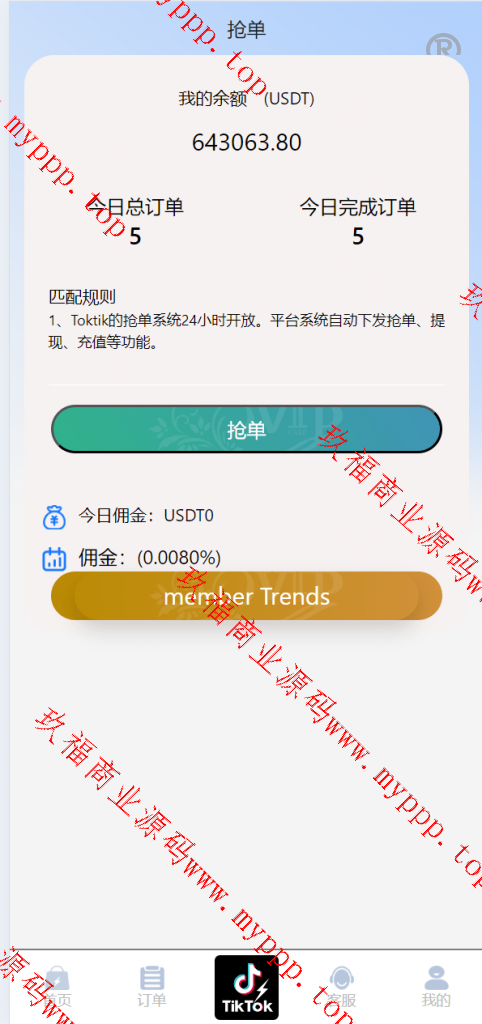Open the profile person icon
Viewport: 482px width, 1024px height.
436,978
